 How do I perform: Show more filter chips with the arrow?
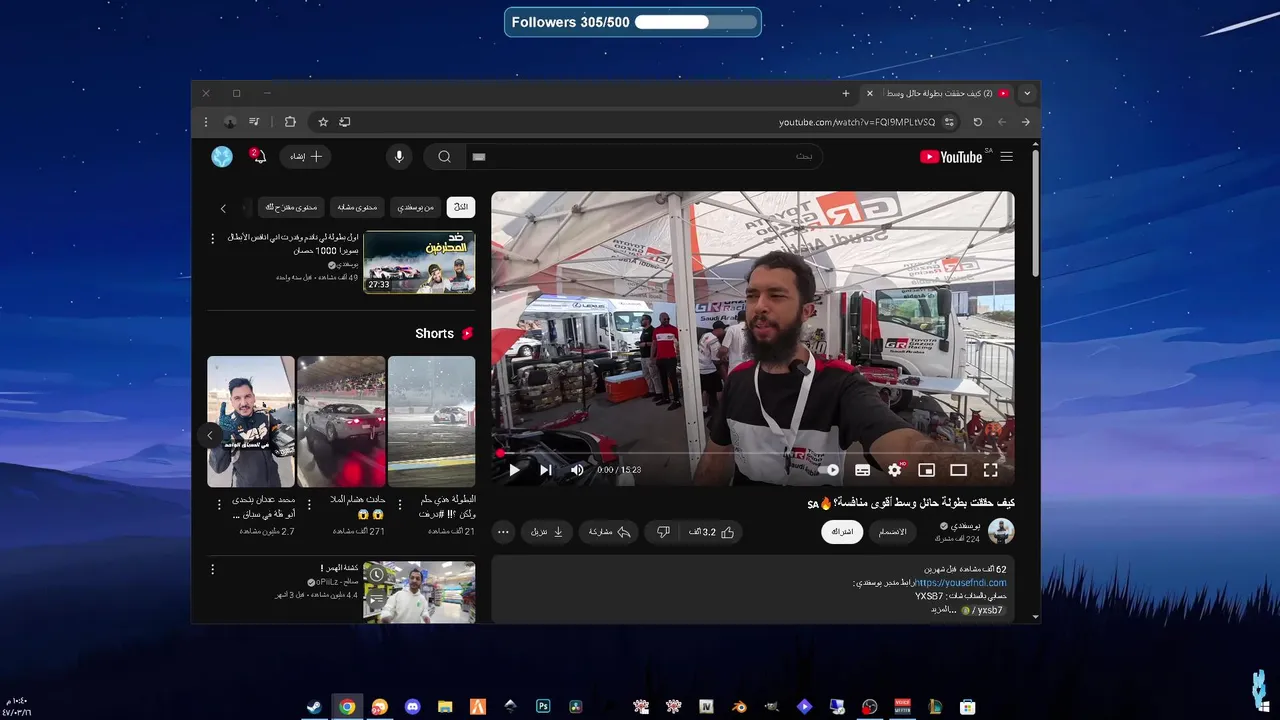click(x=223, y=208)
